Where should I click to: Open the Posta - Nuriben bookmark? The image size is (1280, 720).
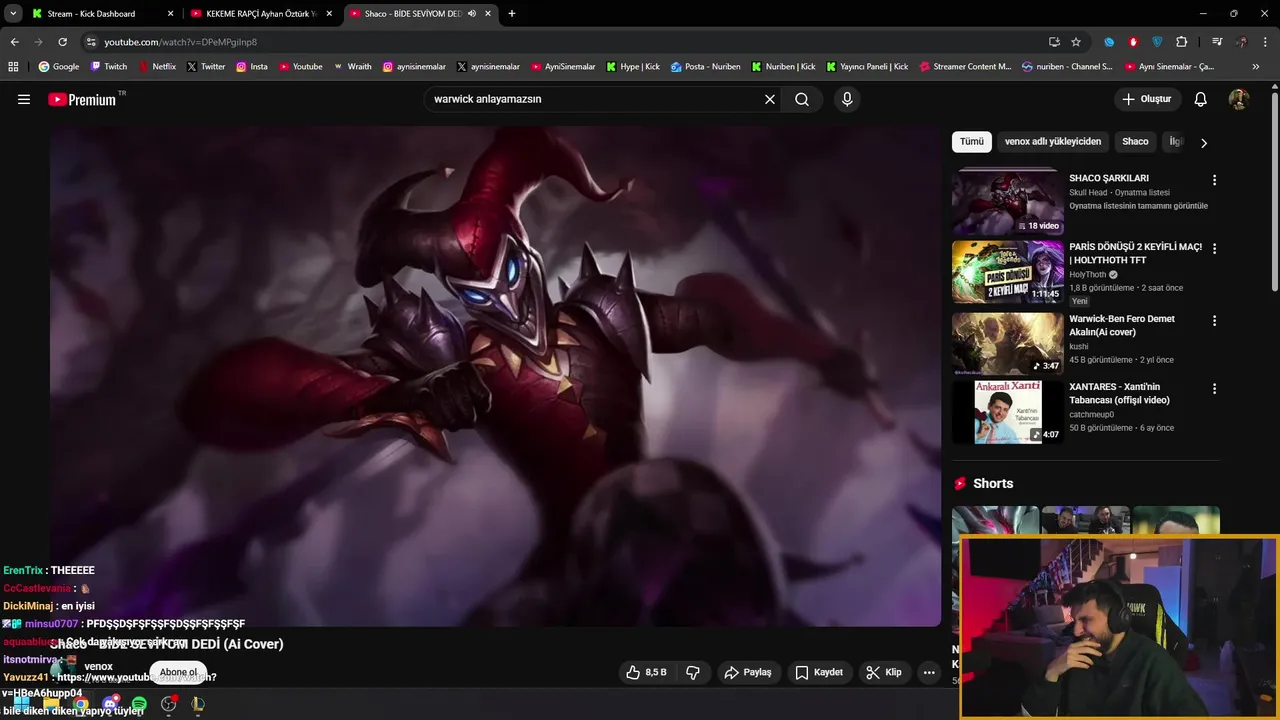tap(706, 66)
